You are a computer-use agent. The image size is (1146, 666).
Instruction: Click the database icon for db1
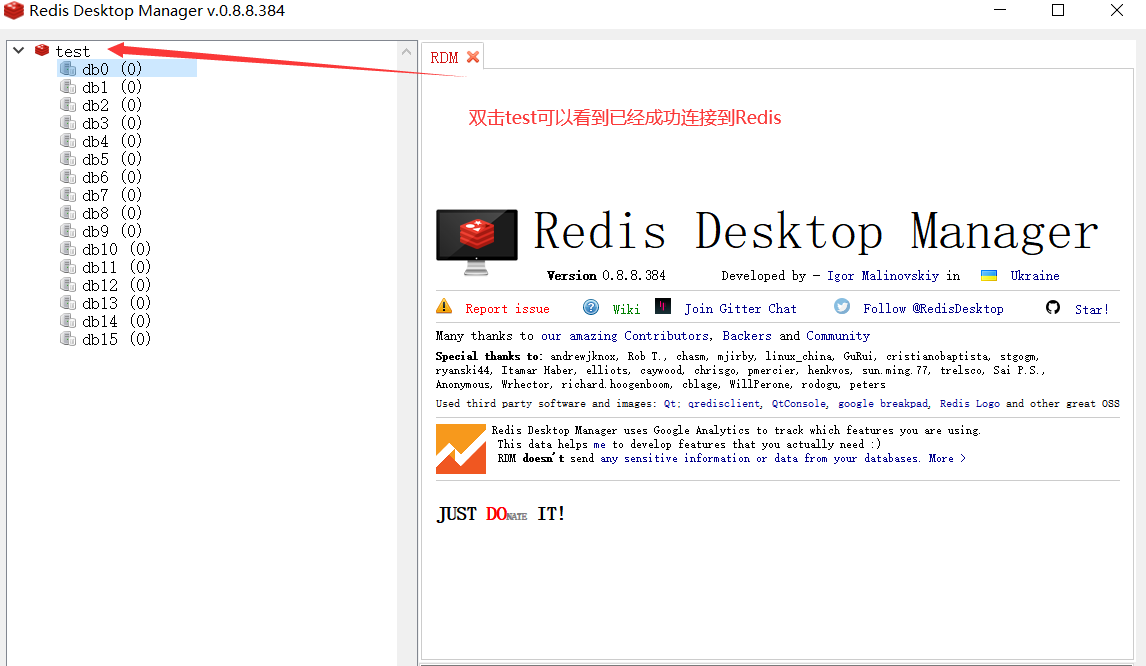click(x=68, y=87)
